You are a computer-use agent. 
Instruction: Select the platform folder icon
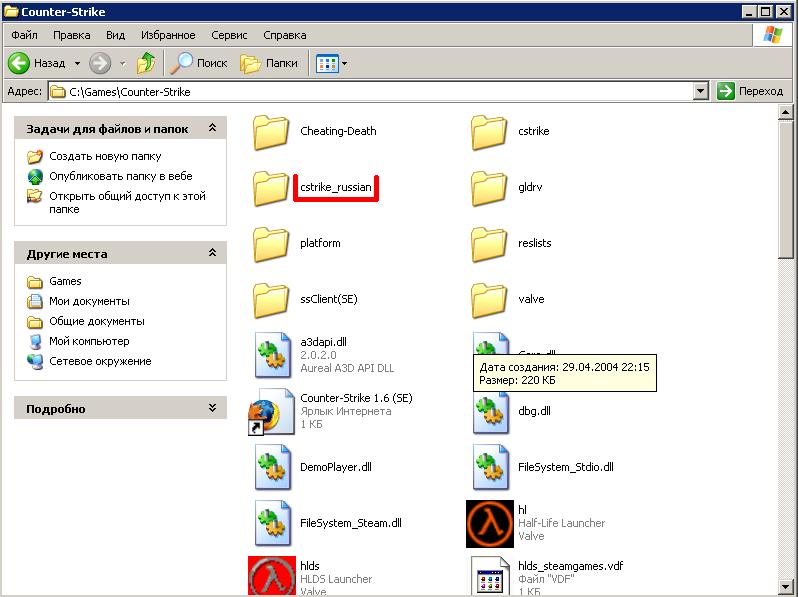pos(271,244)
